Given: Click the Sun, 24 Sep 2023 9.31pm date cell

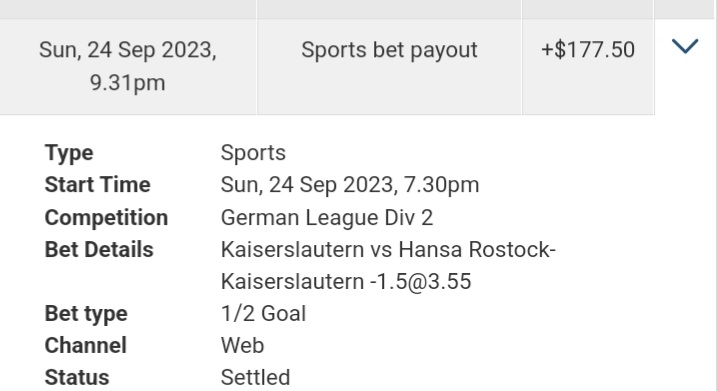Looking at the screenshot, I should click(128, 67).
